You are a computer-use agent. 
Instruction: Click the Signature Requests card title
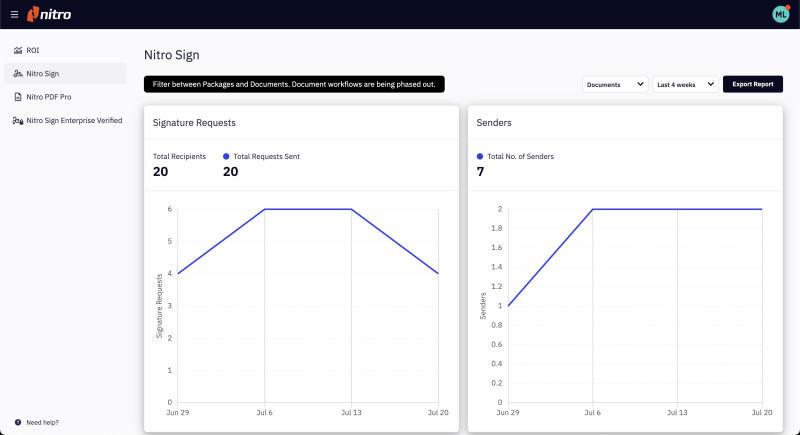(x=194, y=123)
